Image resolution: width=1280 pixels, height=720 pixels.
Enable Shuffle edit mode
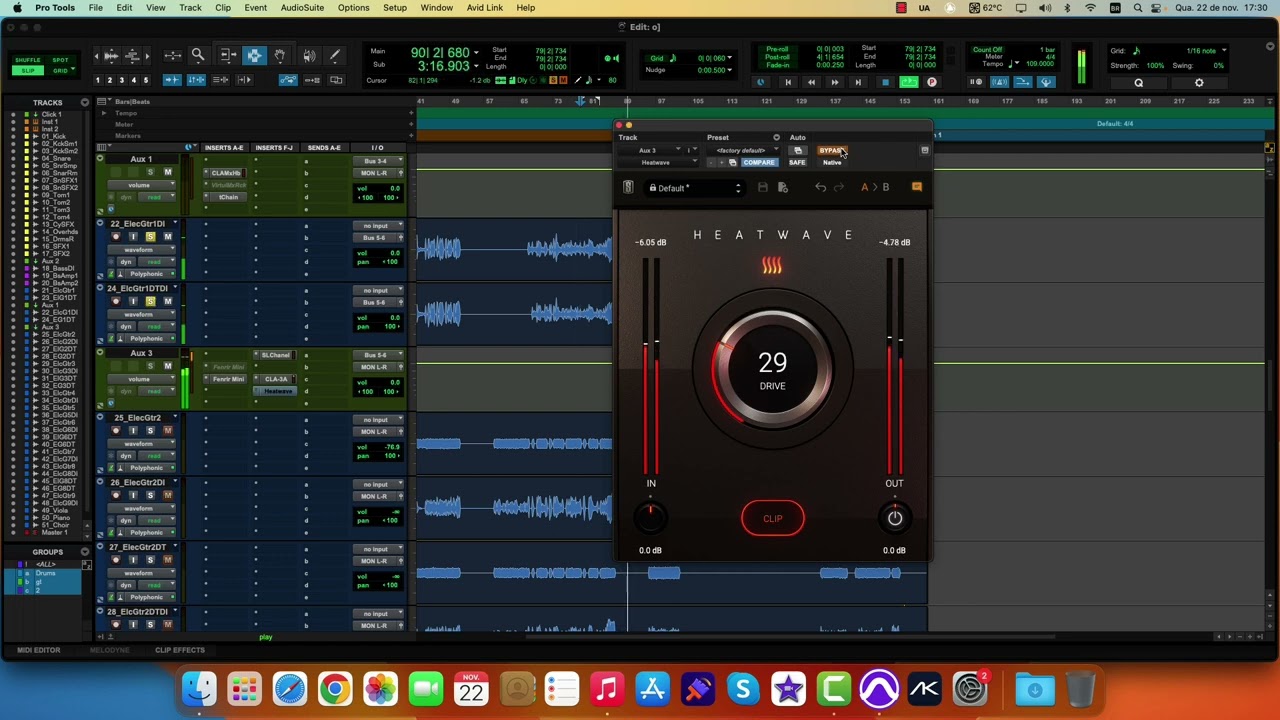(x=28, y=60)
